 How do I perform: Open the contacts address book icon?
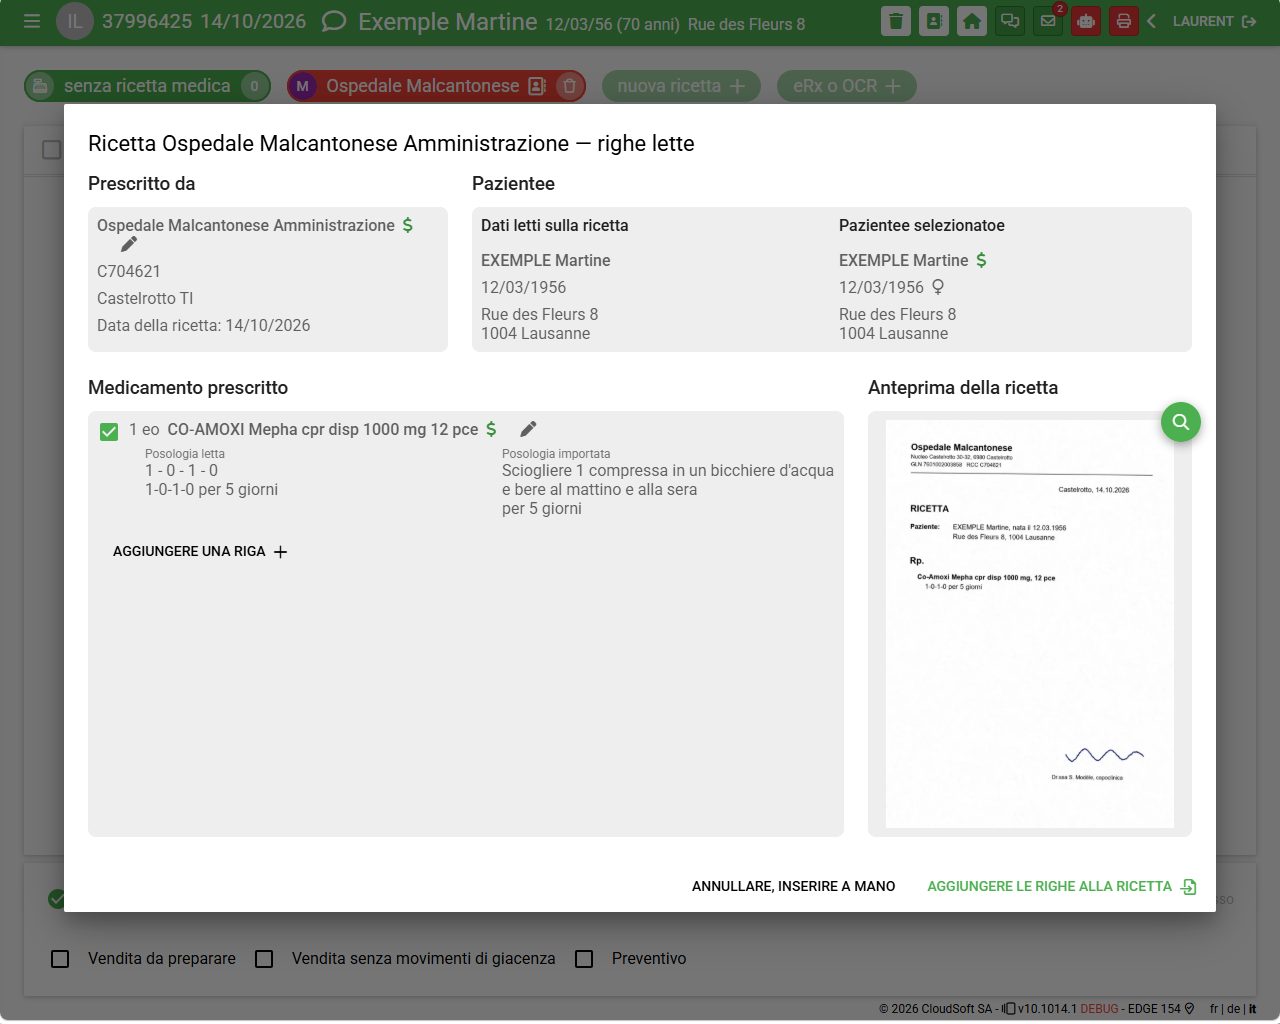click(934, 21)
